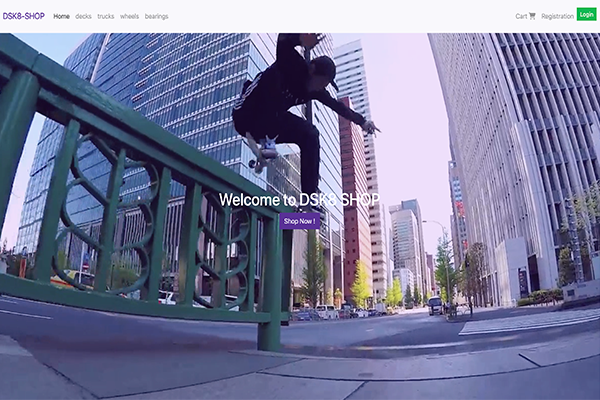Viewport: 600px width, 400px height.
Task: Click the shopping cart icon
Action: (532, 16)
